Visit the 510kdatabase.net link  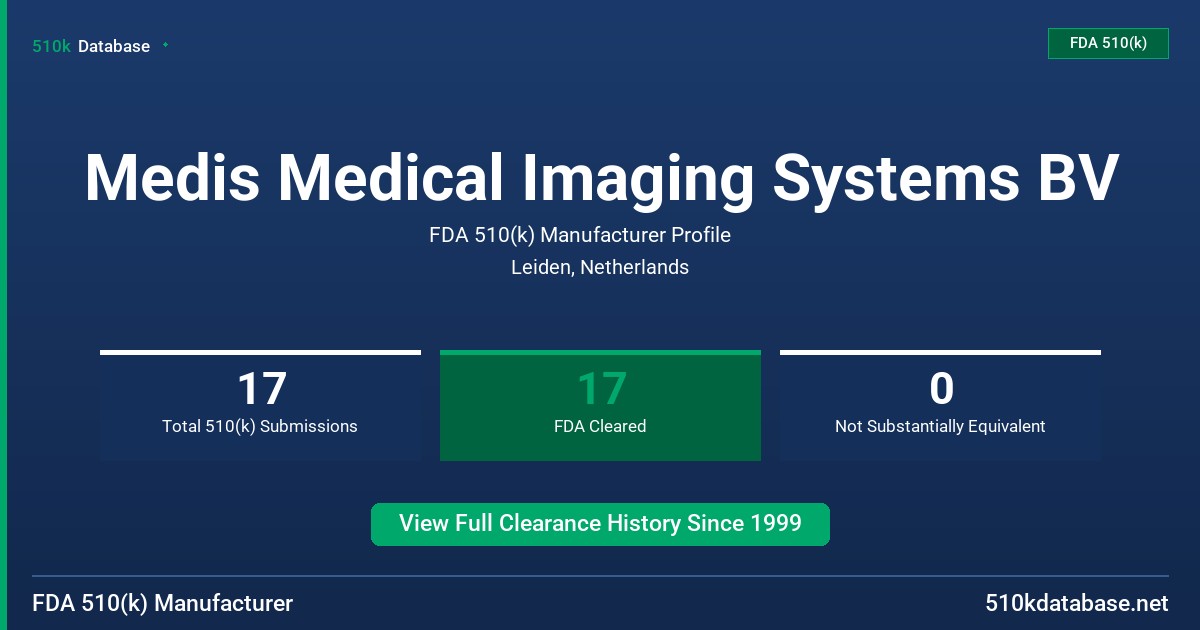[1076, 604]
